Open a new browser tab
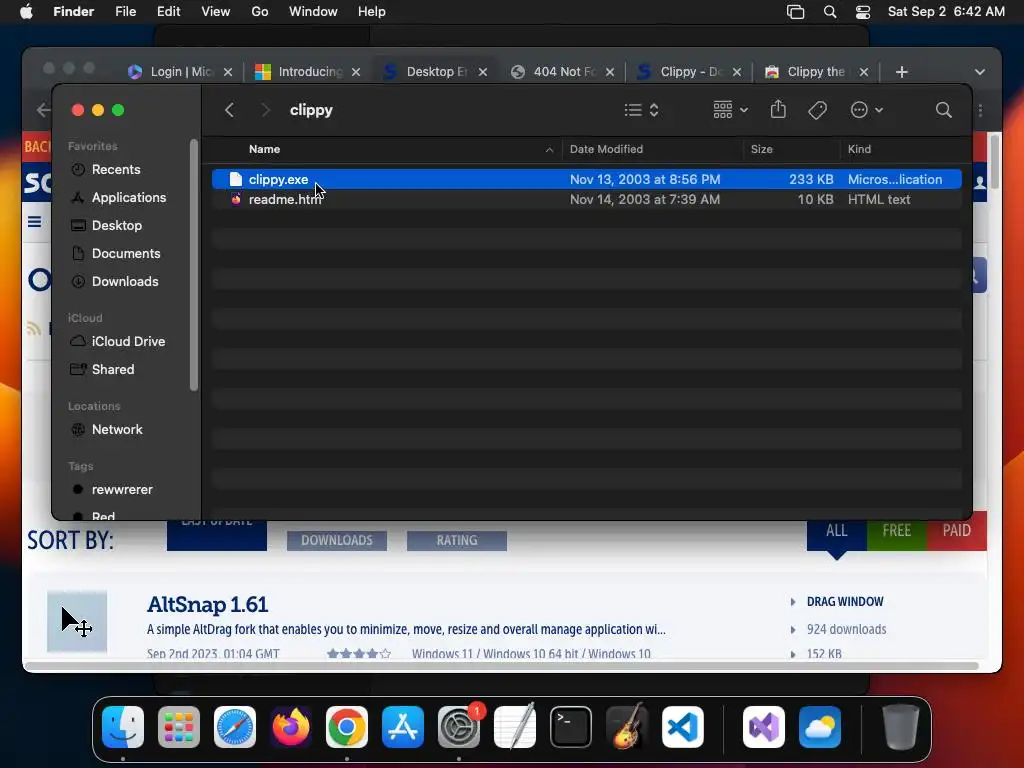This screenshot has width=1024, height=768. (x=902, y=72)
